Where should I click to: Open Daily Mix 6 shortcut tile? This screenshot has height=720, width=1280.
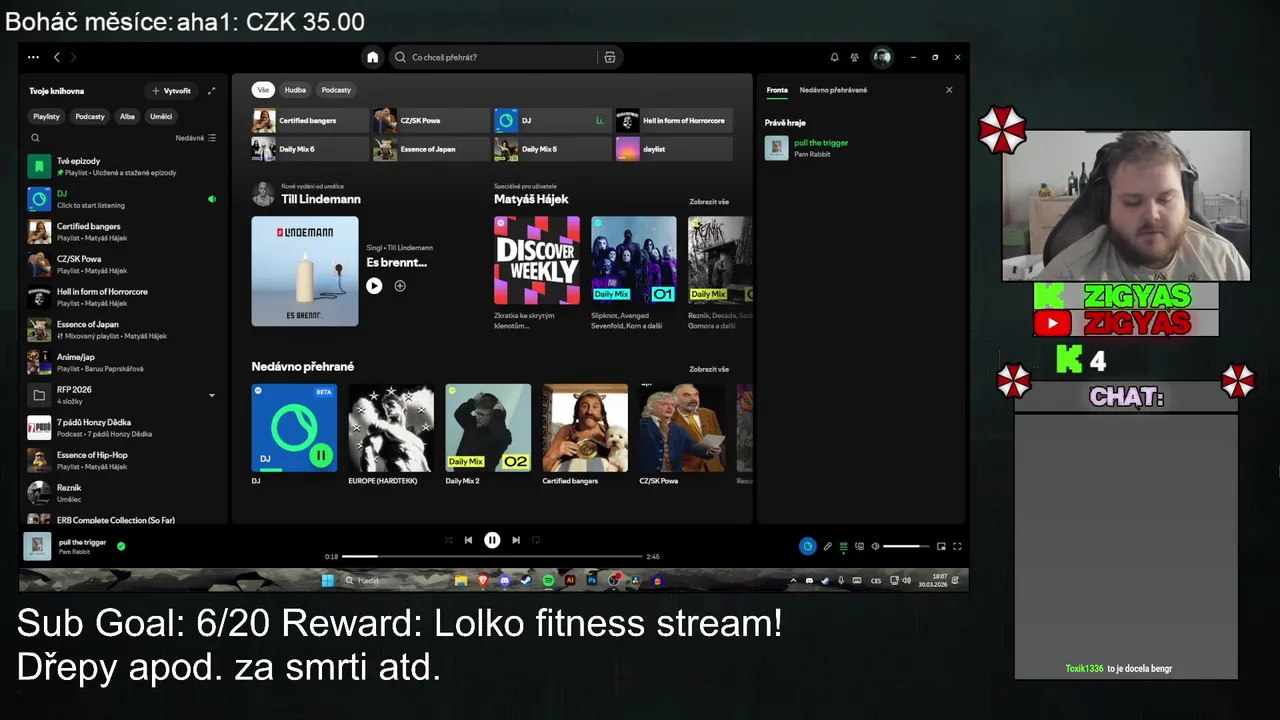(310, 149)
